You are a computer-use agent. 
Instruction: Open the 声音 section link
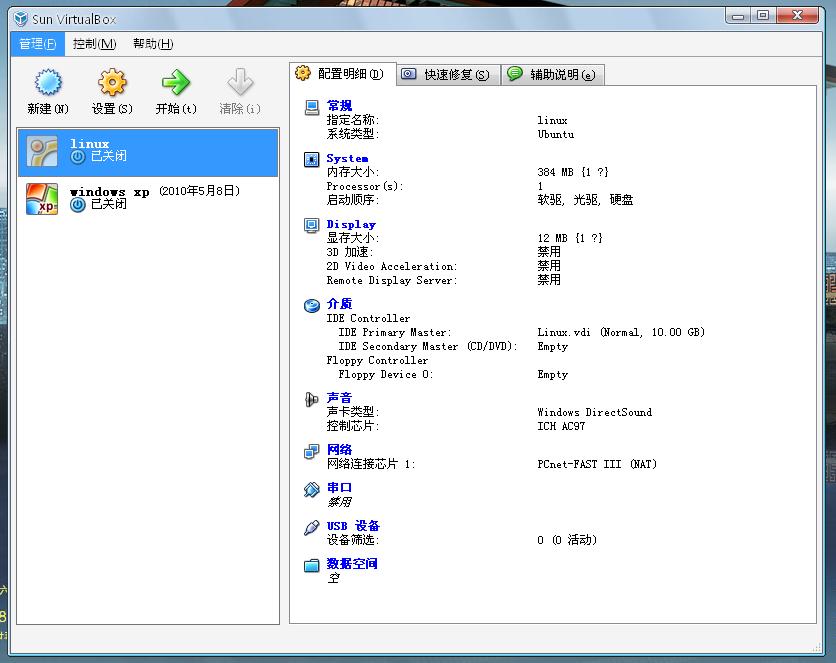339,398
